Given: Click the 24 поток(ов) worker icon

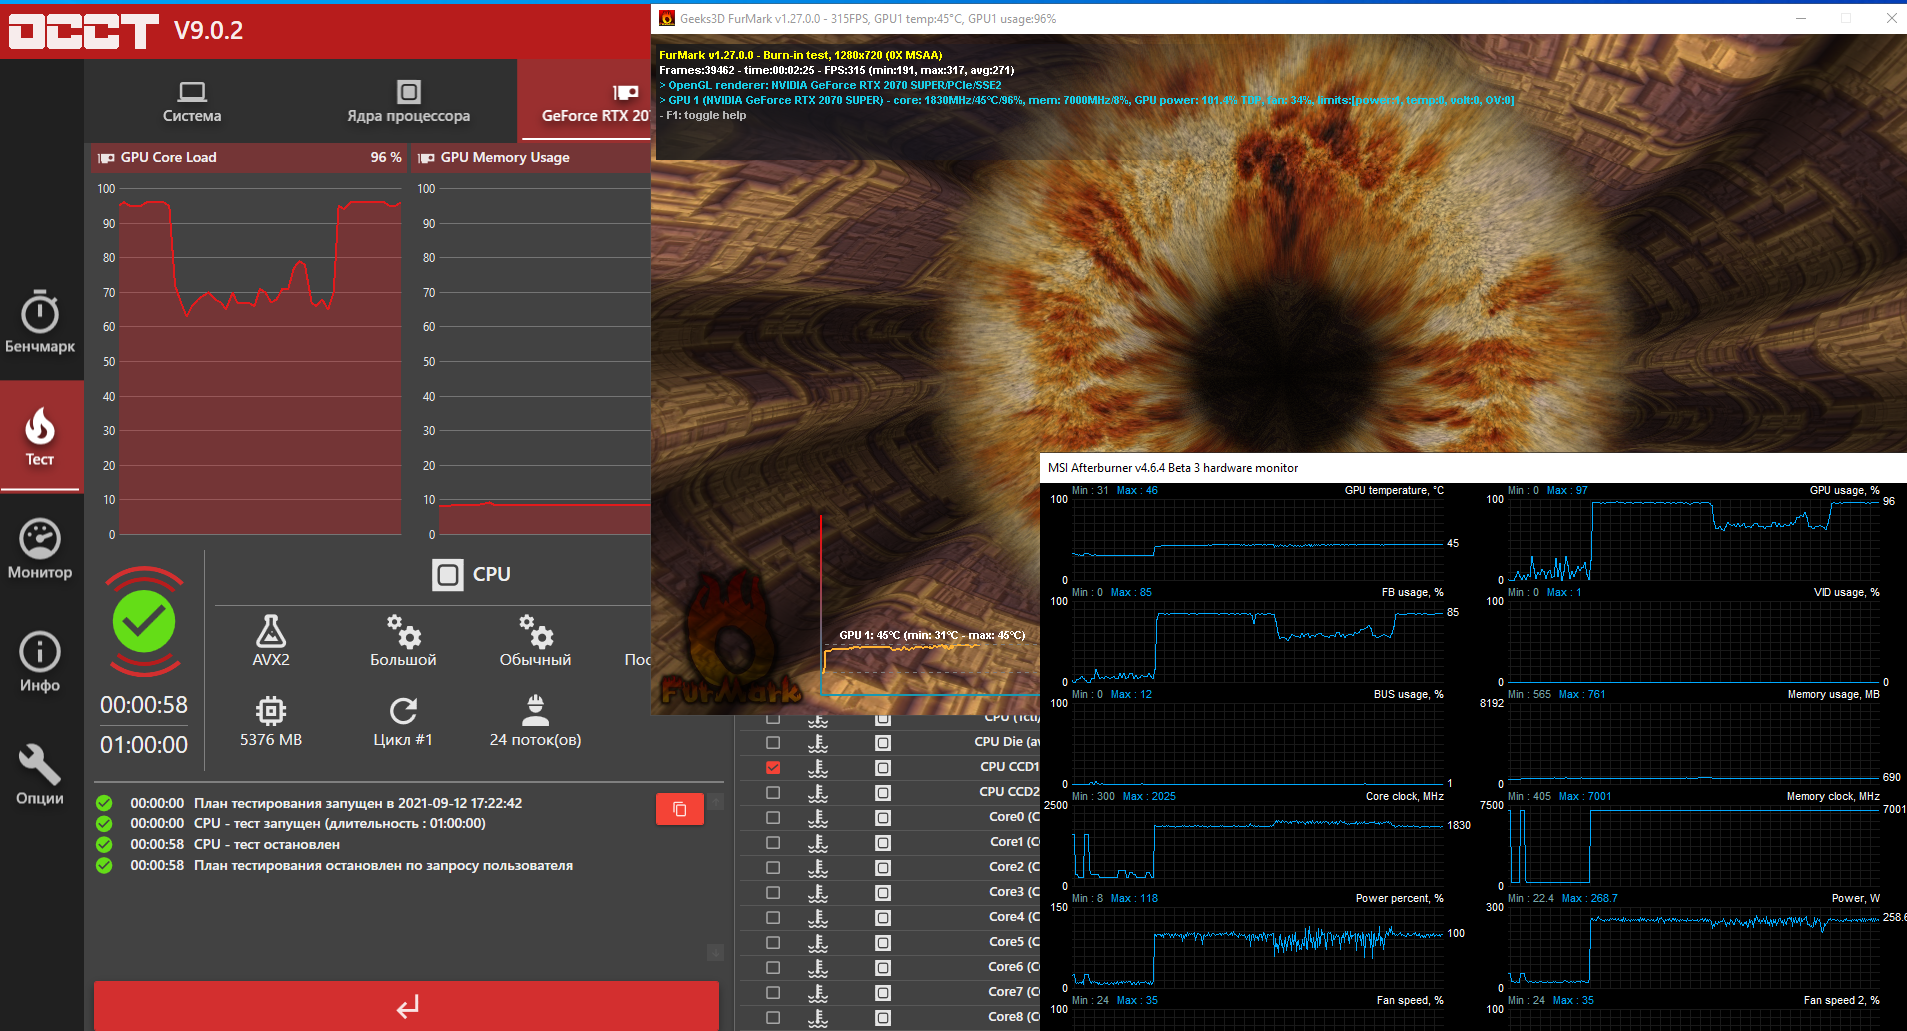Looking at the screenshot, I should tap(535, 710).
